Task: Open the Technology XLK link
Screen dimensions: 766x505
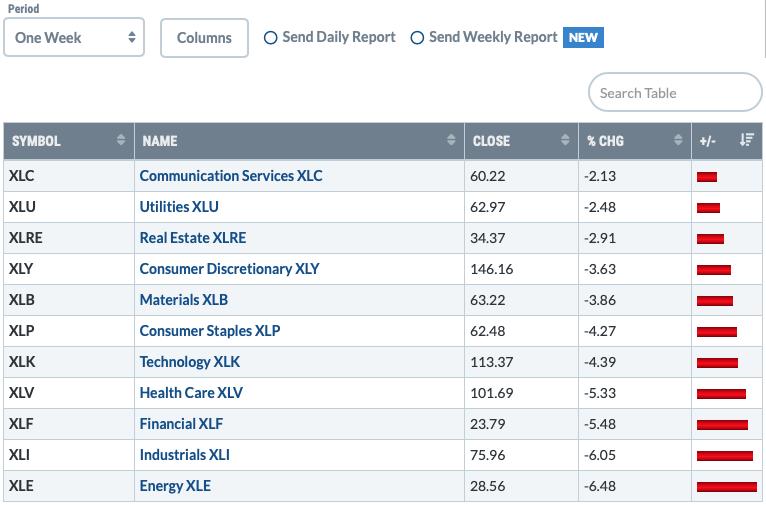Action: tap(190, 362)
